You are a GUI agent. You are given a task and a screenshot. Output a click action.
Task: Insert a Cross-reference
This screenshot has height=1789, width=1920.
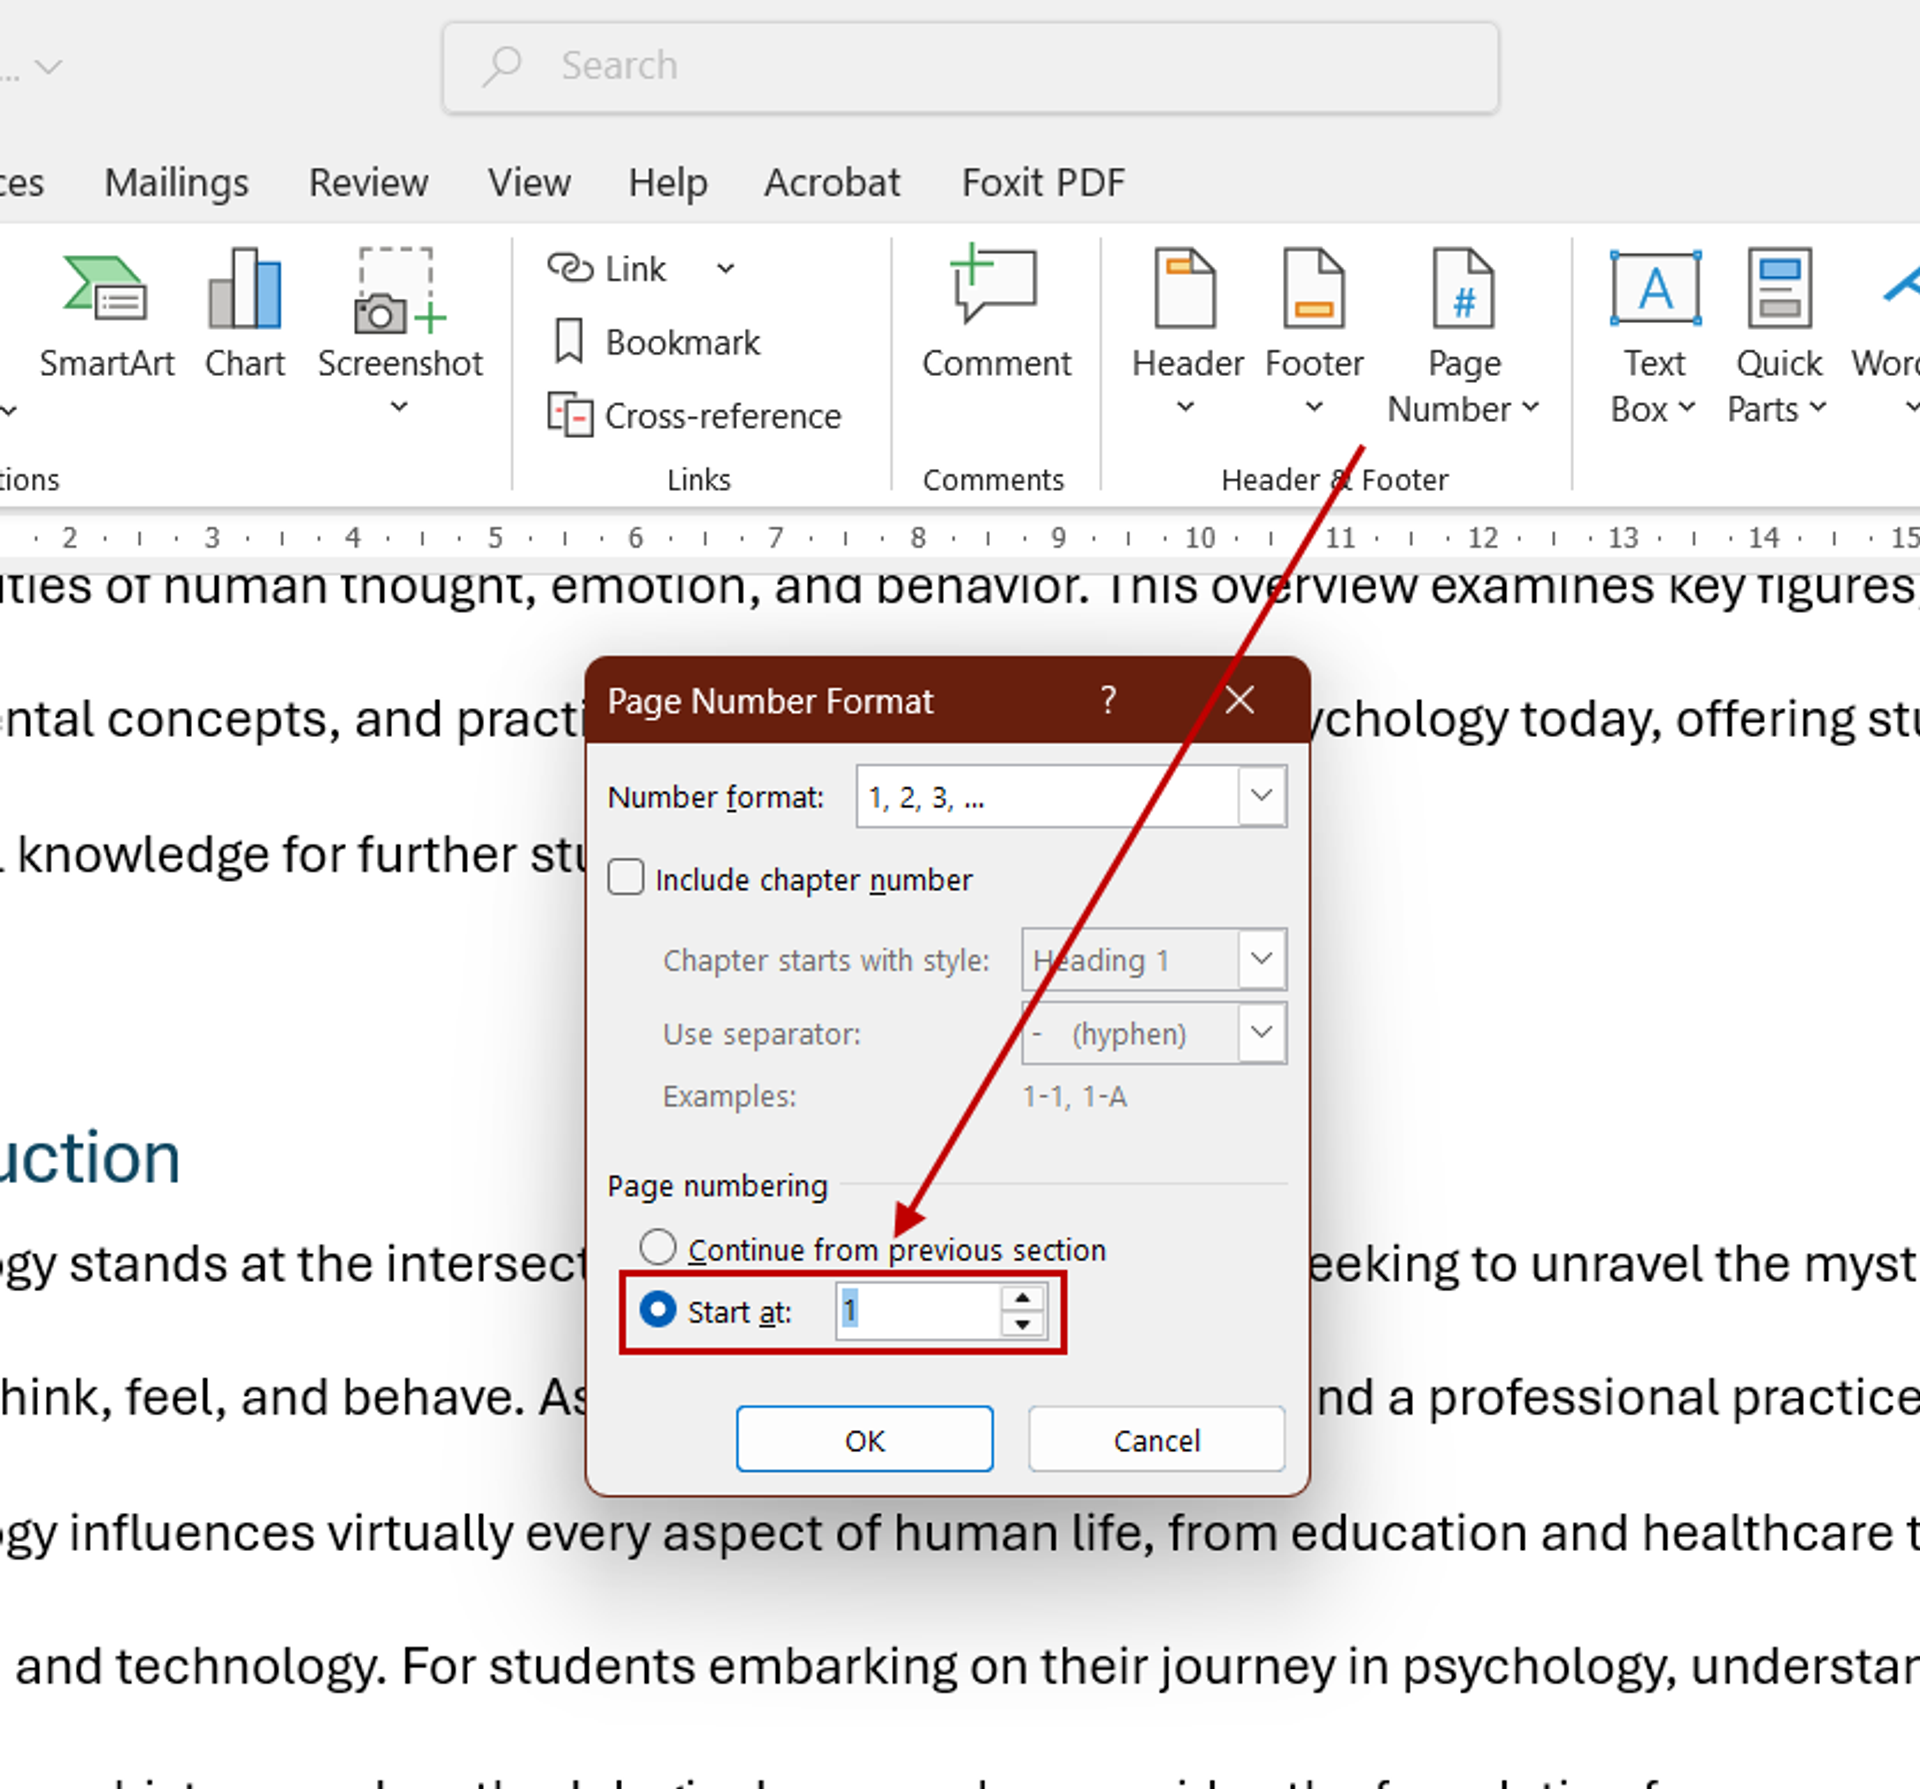(x=695, y=415)
